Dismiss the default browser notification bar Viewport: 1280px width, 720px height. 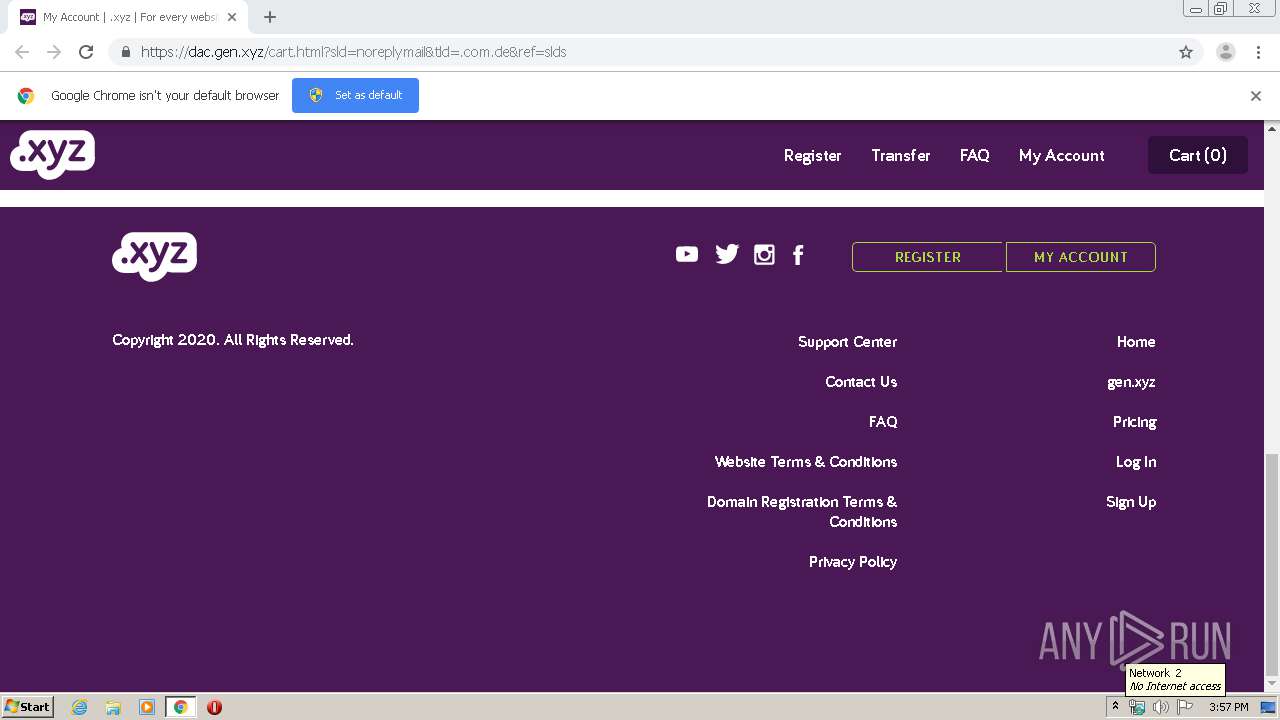click(x=1256, y=96)
